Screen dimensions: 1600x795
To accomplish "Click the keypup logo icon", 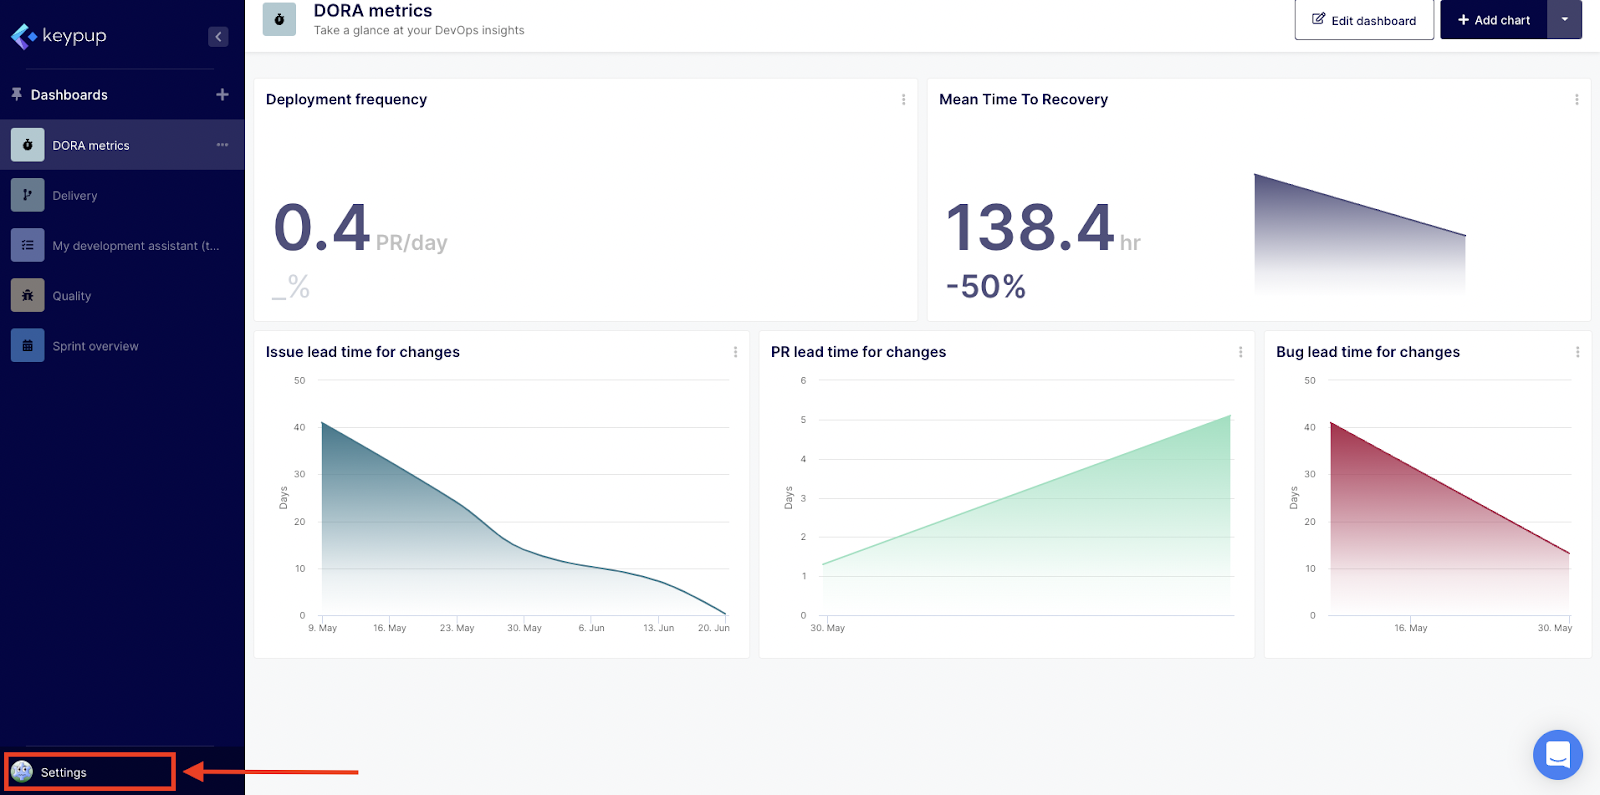I will click(24, 37).
